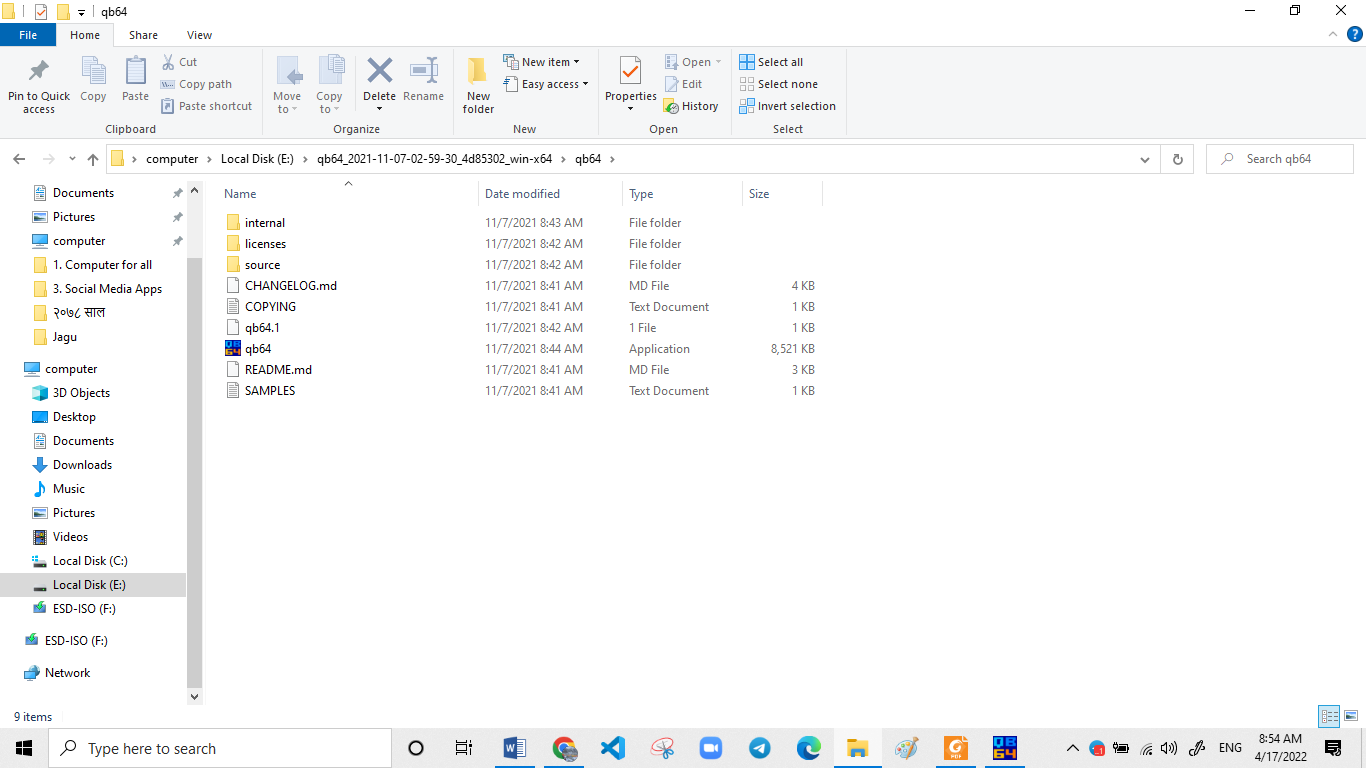Click the Cut scissors icon
Viewport: 1366px width, 768px height.
coord(168,62)
